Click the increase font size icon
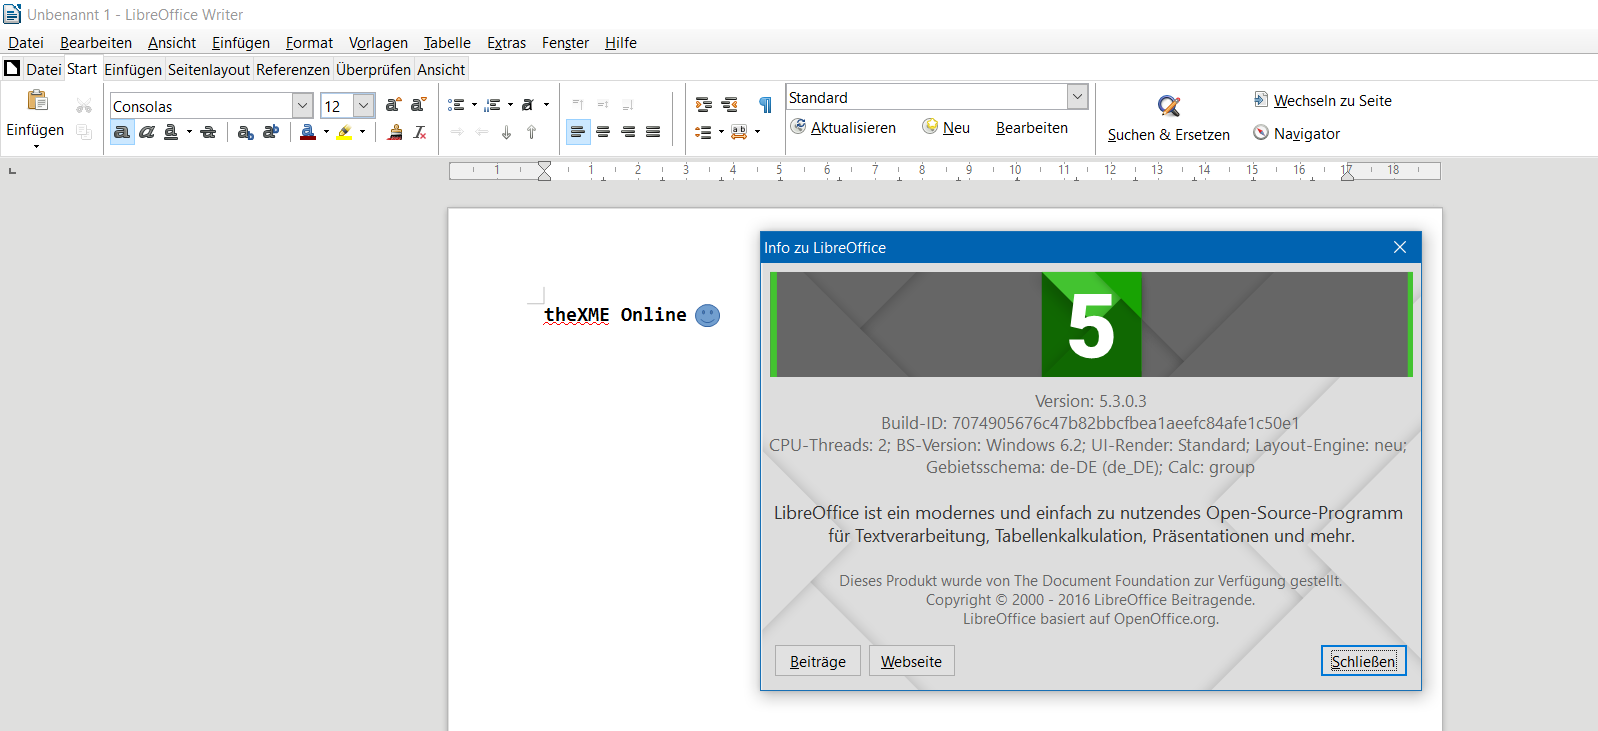The height and width of the screenshot is (731, 1598). (393, 105)
